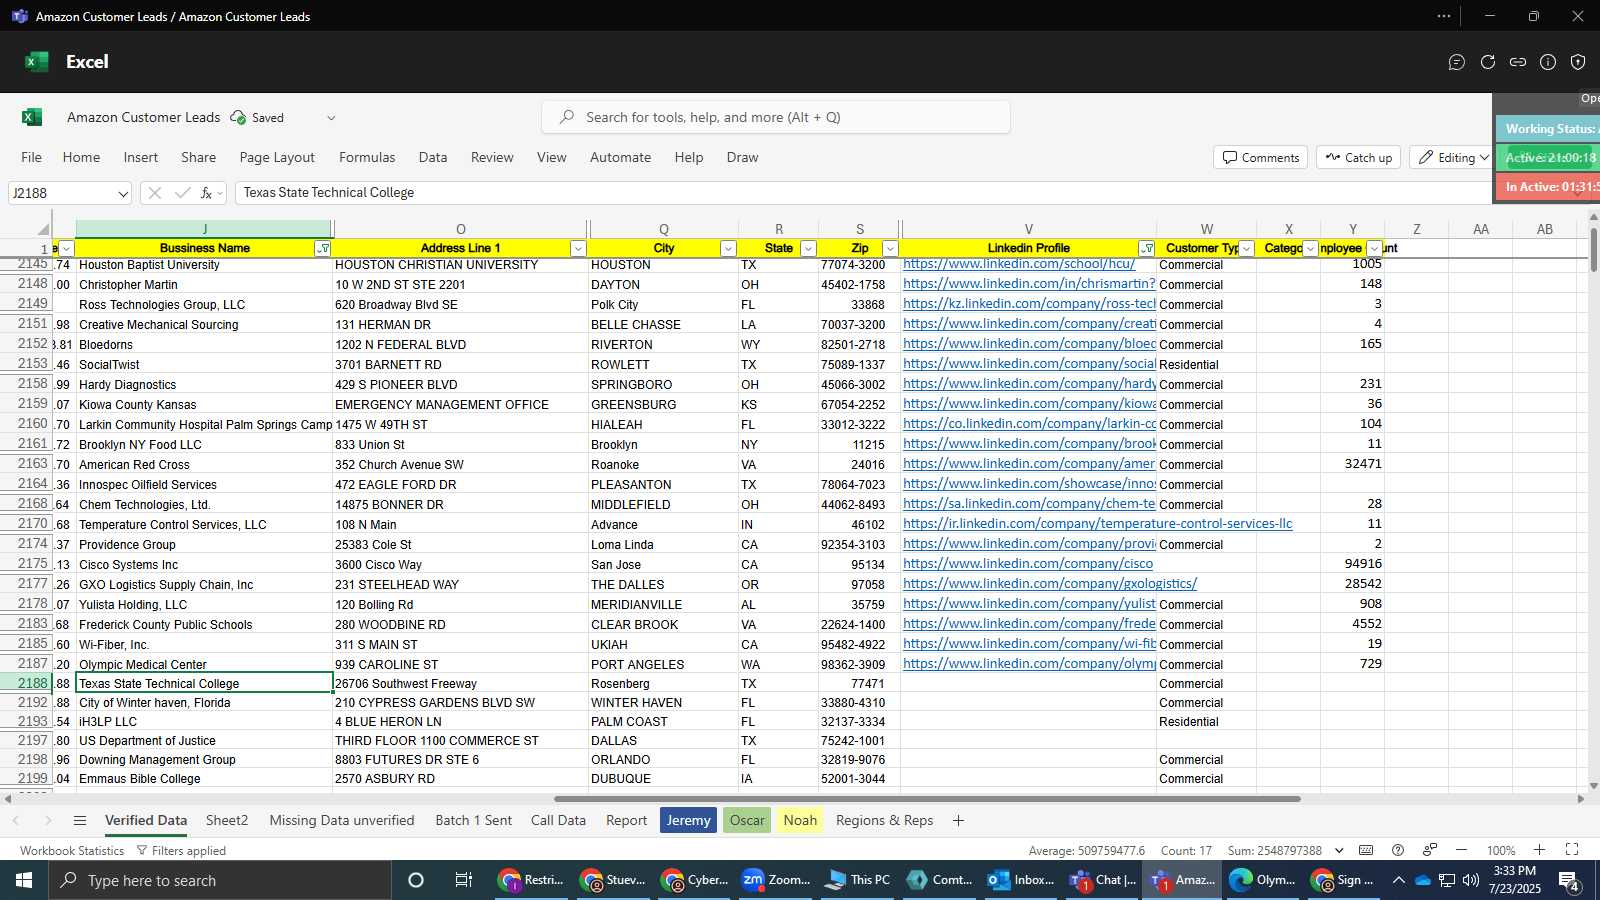Click the feedback icon in status bar
This screenshot has width=1600, height=900.
coord(1430,850)
